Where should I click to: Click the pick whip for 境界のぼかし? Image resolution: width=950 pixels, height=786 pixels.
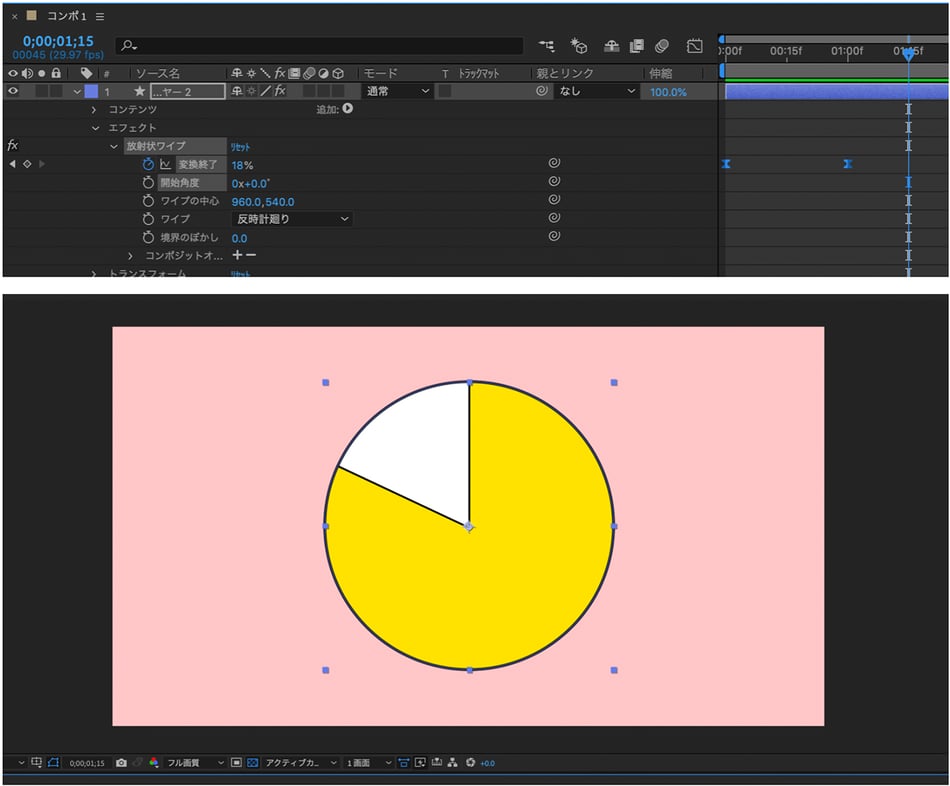[554, 237]
